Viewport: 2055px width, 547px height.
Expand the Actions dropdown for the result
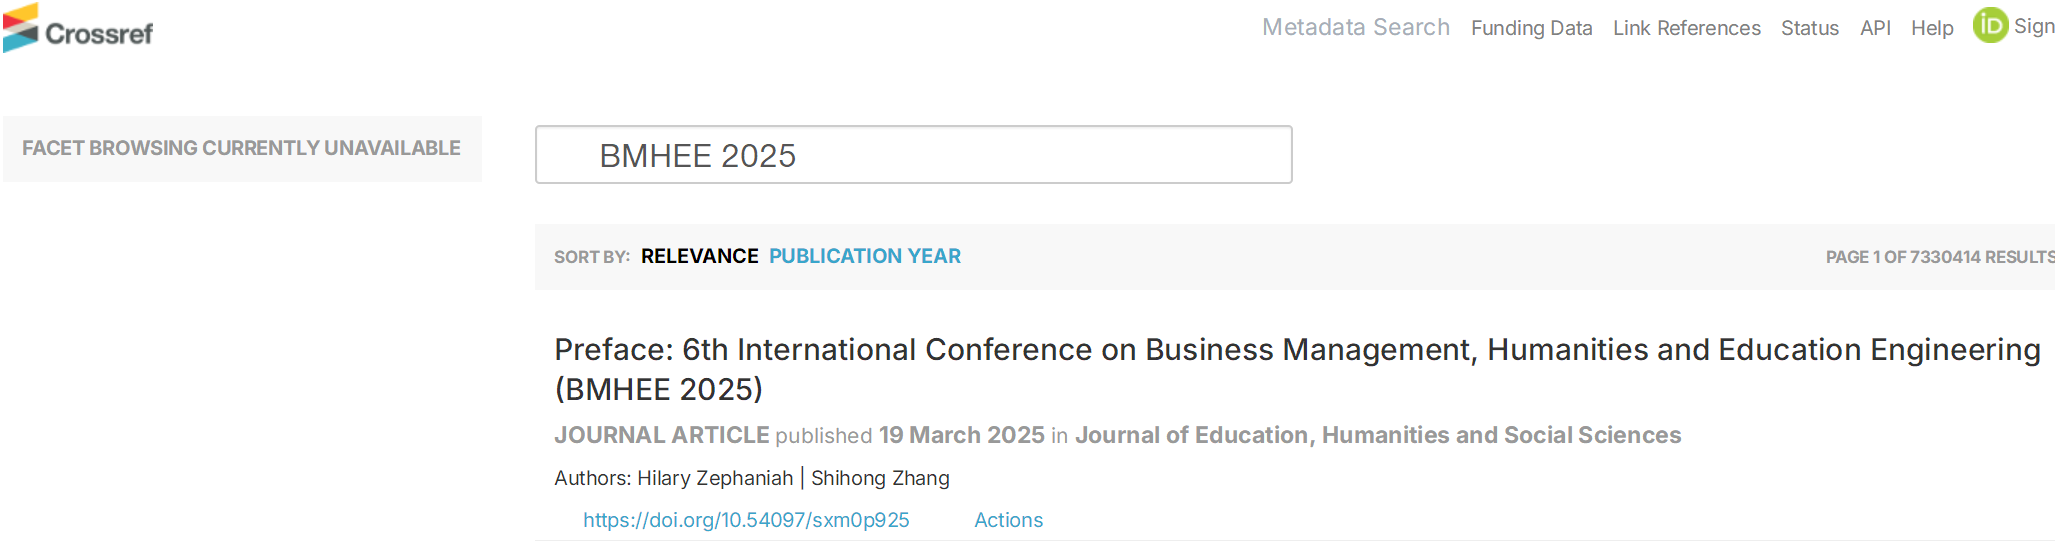pyautogui.click(x=1008, y=521)
